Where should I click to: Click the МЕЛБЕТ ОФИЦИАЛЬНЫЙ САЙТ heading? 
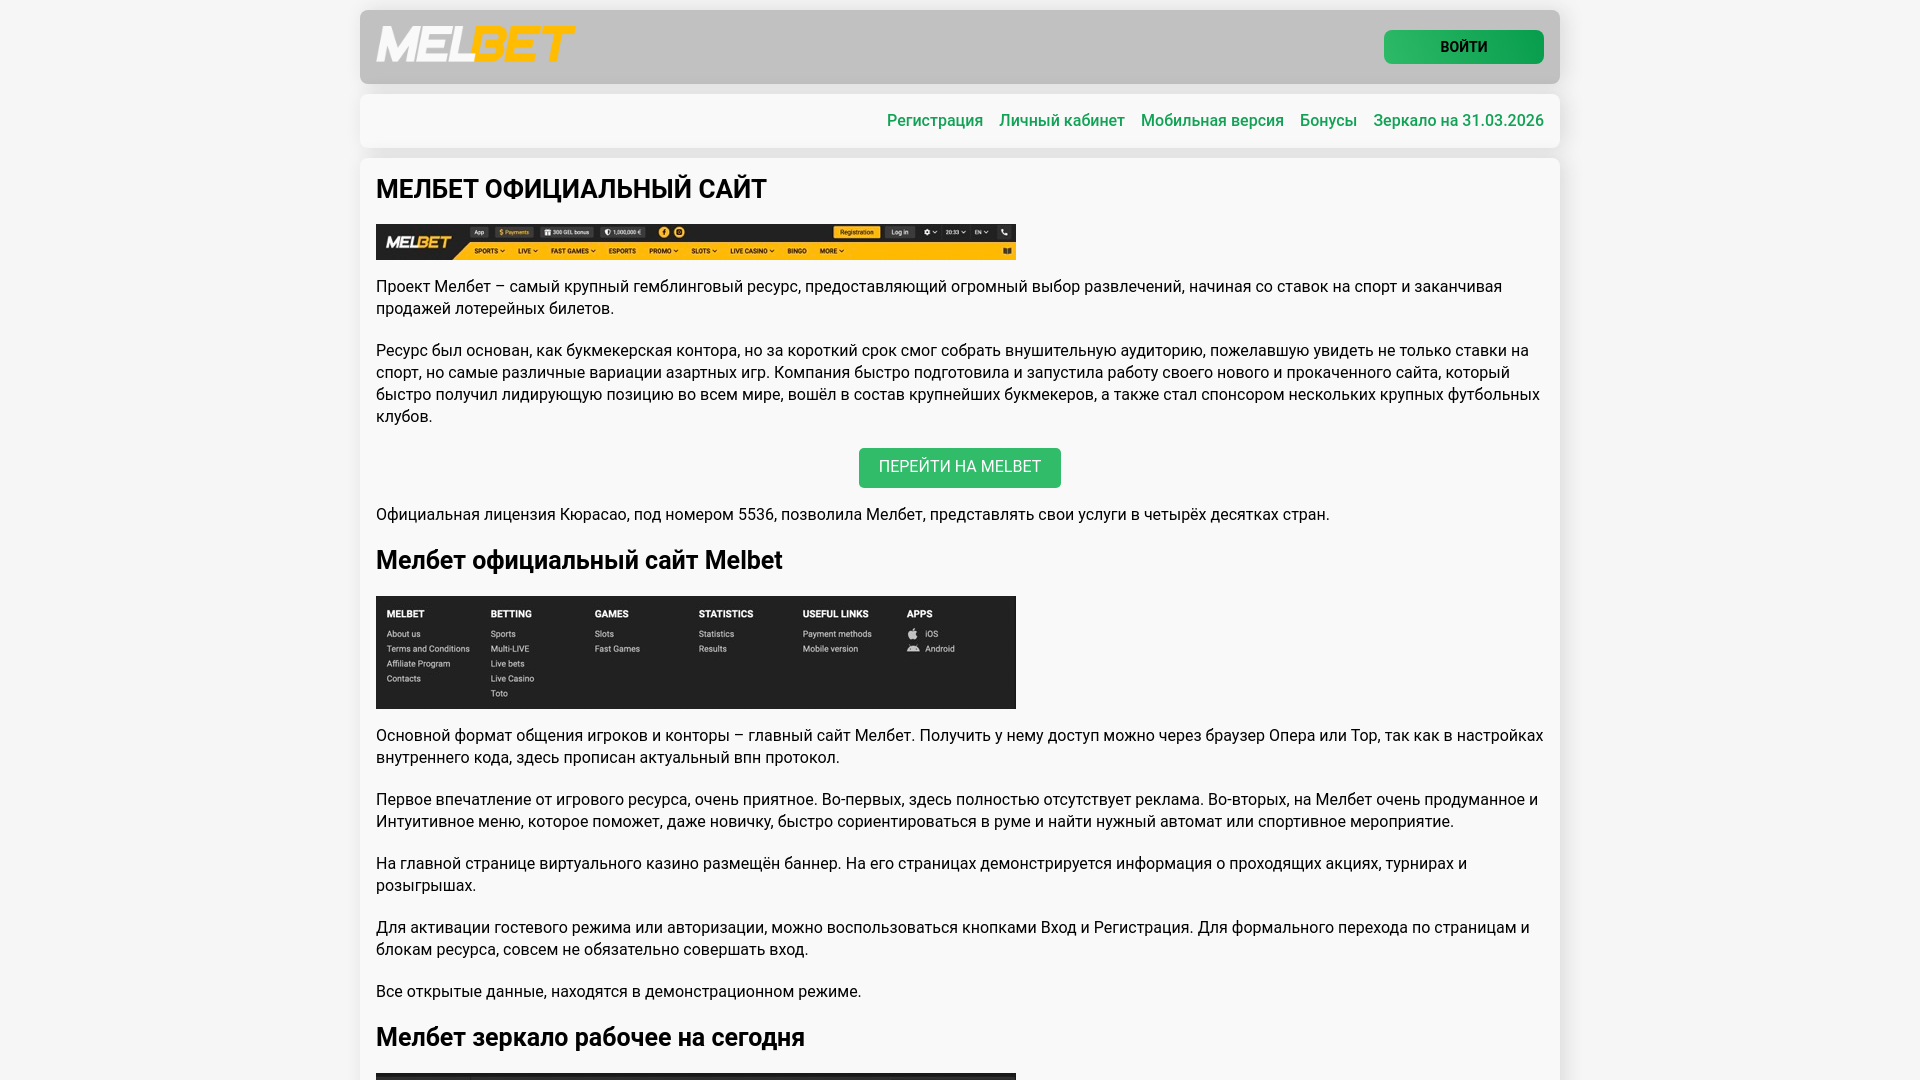pyautogui.click(x=571, y=189)
